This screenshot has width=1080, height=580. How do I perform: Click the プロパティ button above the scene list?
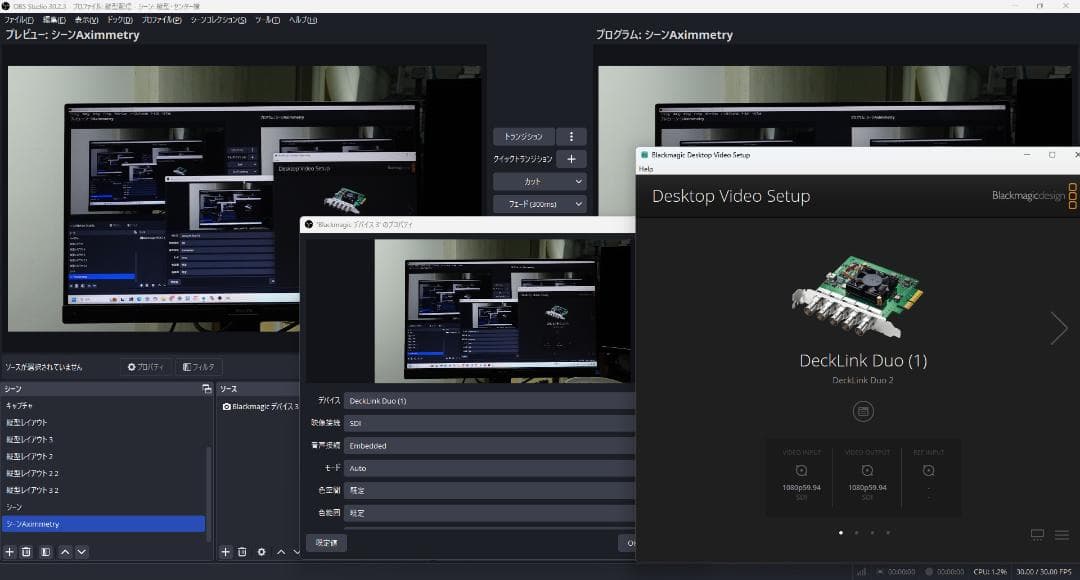click(x=146, y=367)
